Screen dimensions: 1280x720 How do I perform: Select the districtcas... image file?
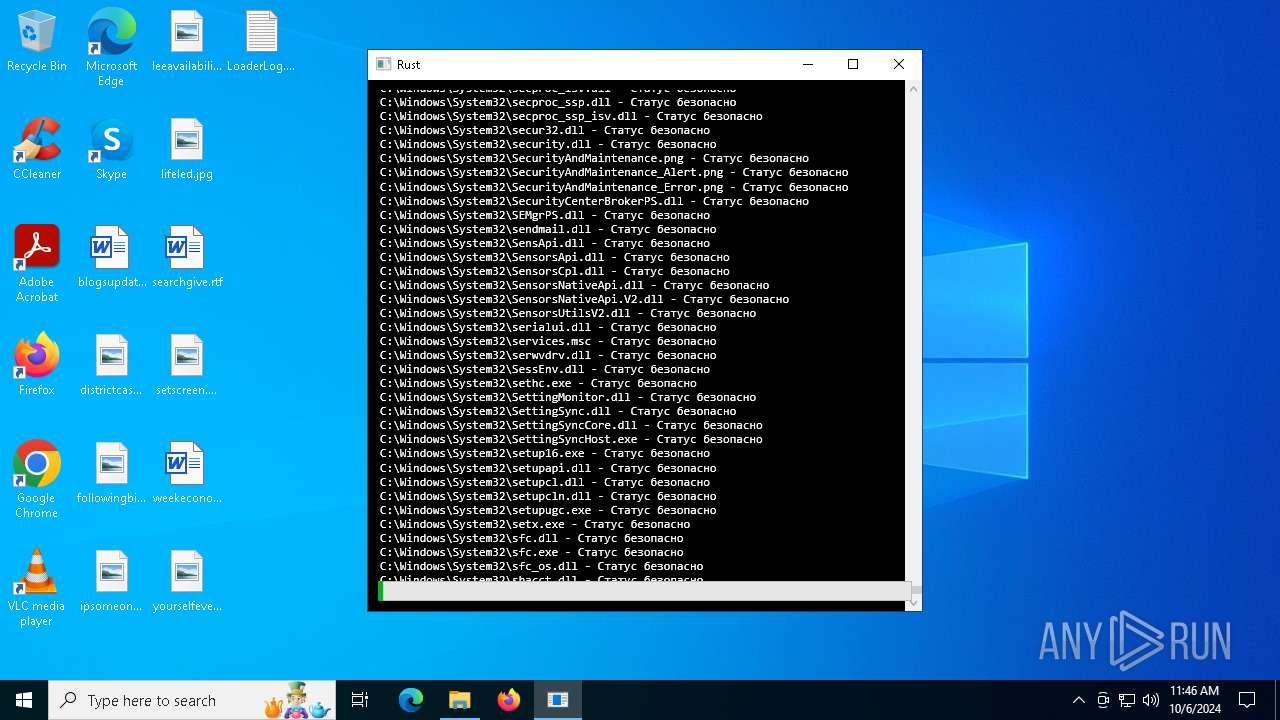[x=111, y=365]
